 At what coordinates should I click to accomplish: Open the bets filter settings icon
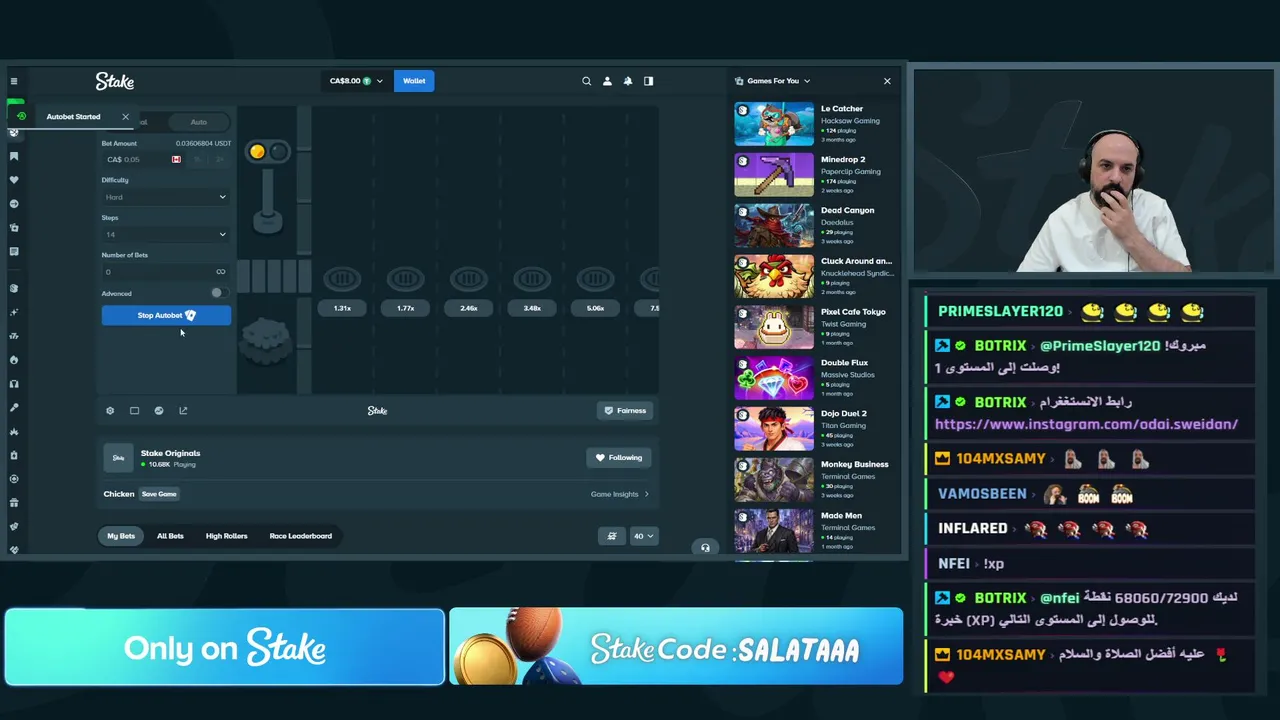612,536
